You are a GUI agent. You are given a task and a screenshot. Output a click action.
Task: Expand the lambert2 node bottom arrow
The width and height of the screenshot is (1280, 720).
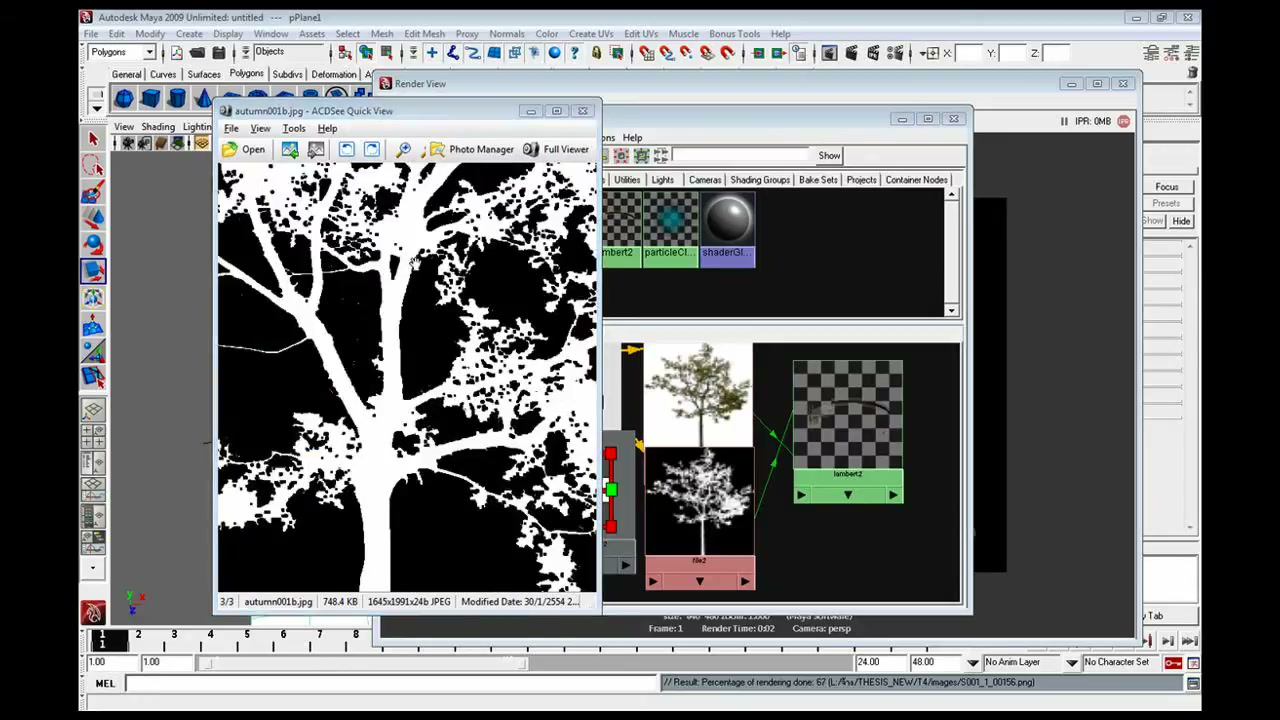pos(848,495)
